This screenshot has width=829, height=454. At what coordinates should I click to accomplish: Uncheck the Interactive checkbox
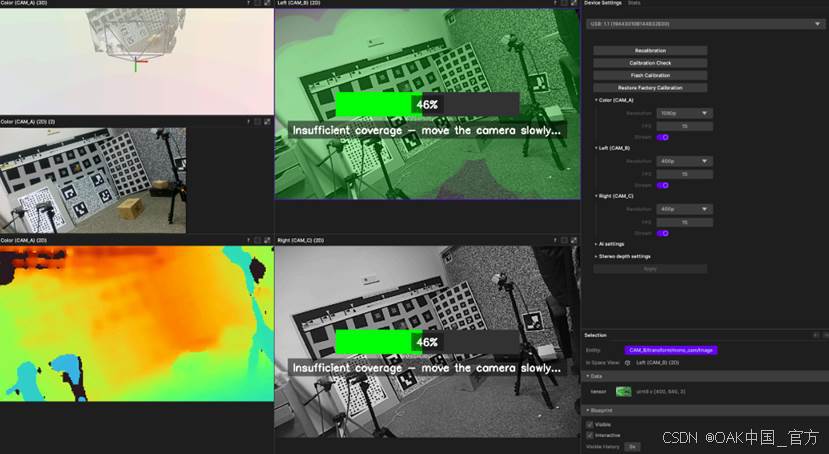point(589,436)
